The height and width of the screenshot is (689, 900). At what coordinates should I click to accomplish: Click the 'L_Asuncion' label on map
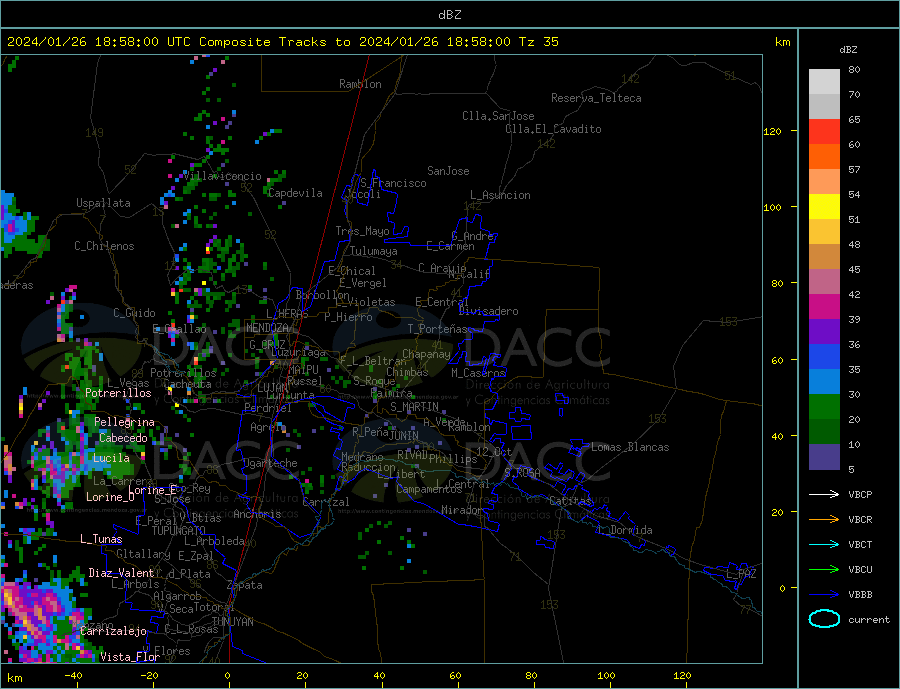coord(501,195)
